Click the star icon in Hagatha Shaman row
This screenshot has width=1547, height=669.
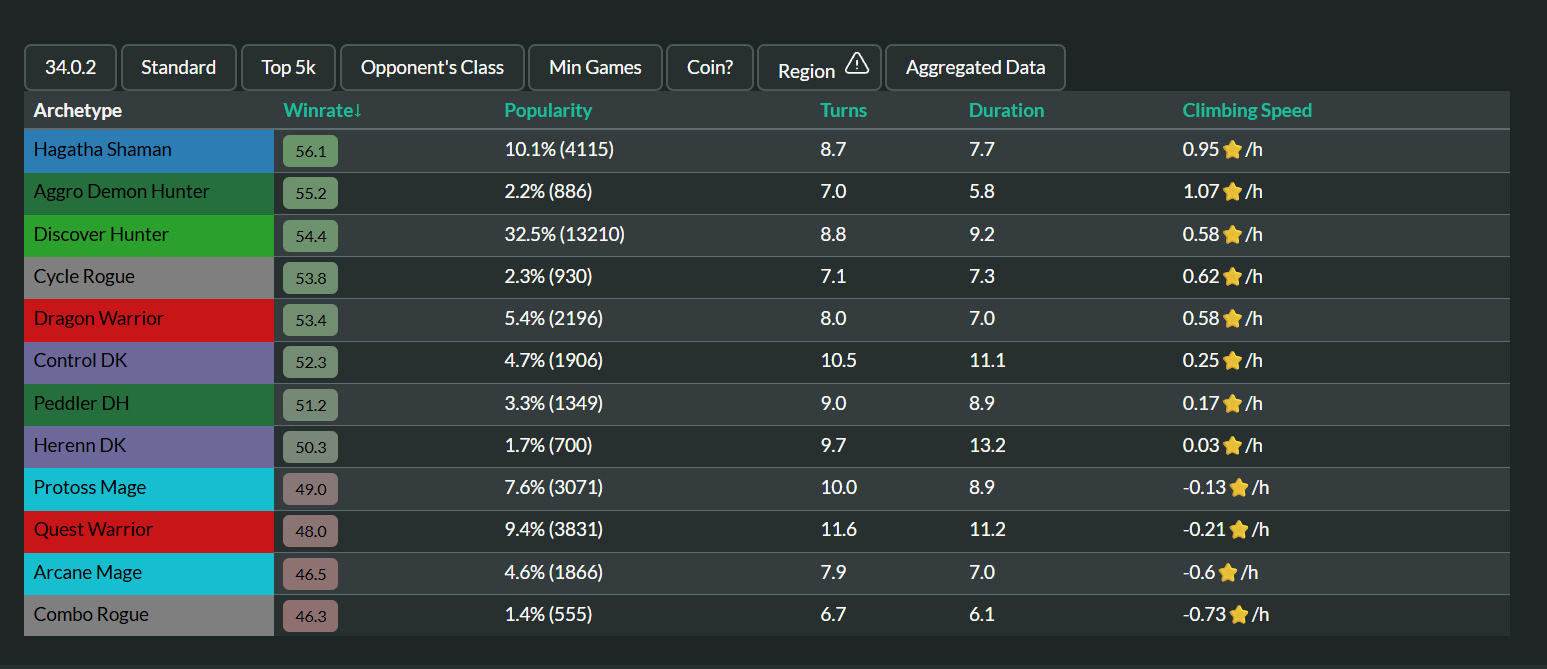click(x=1232, y=150)
